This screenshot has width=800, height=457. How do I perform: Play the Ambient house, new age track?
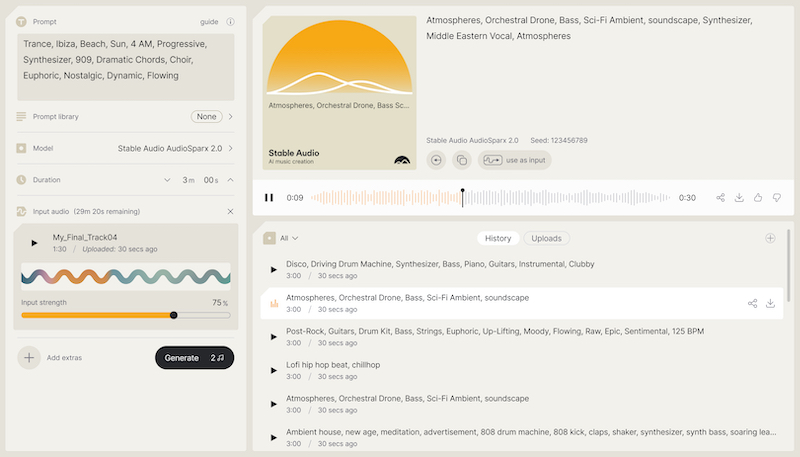point(274,438)
